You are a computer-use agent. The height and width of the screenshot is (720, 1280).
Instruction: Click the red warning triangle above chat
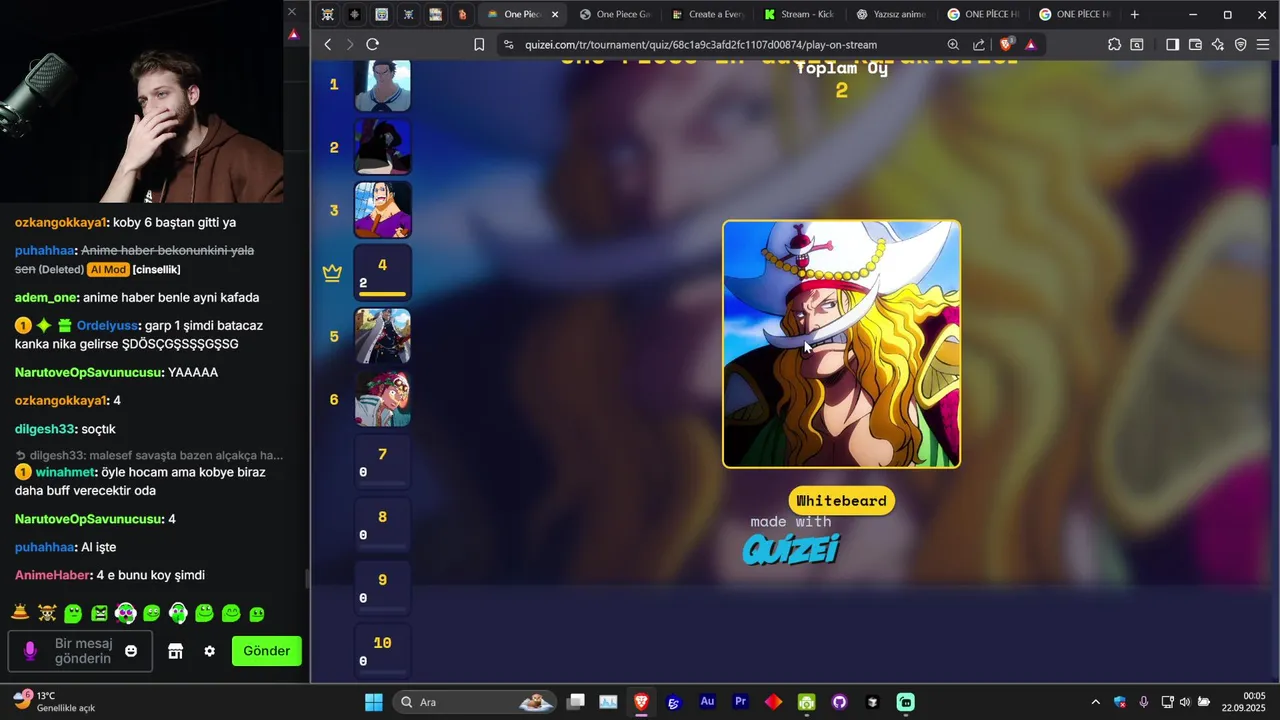(293, 34)
